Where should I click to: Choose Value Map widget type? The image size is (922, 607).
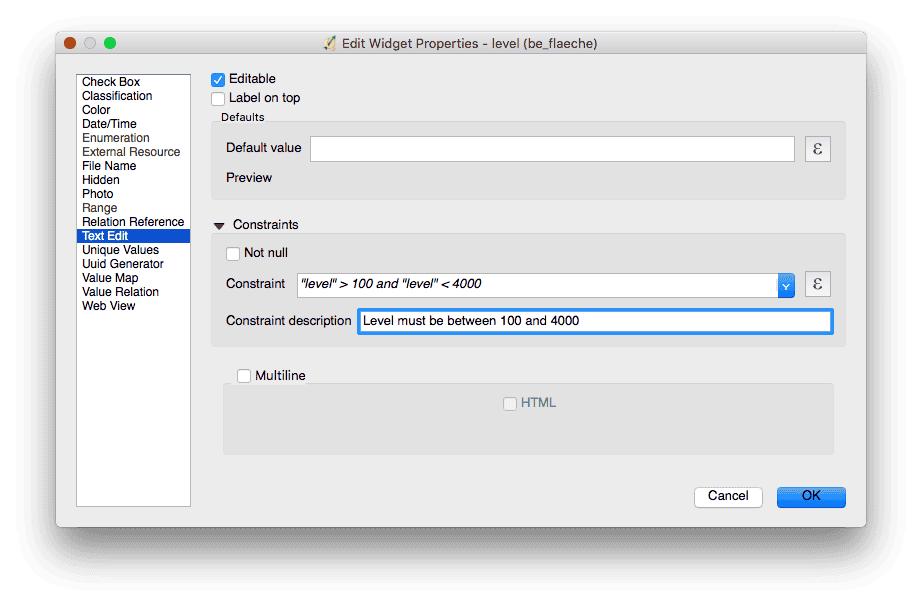[x=110, y=278]
